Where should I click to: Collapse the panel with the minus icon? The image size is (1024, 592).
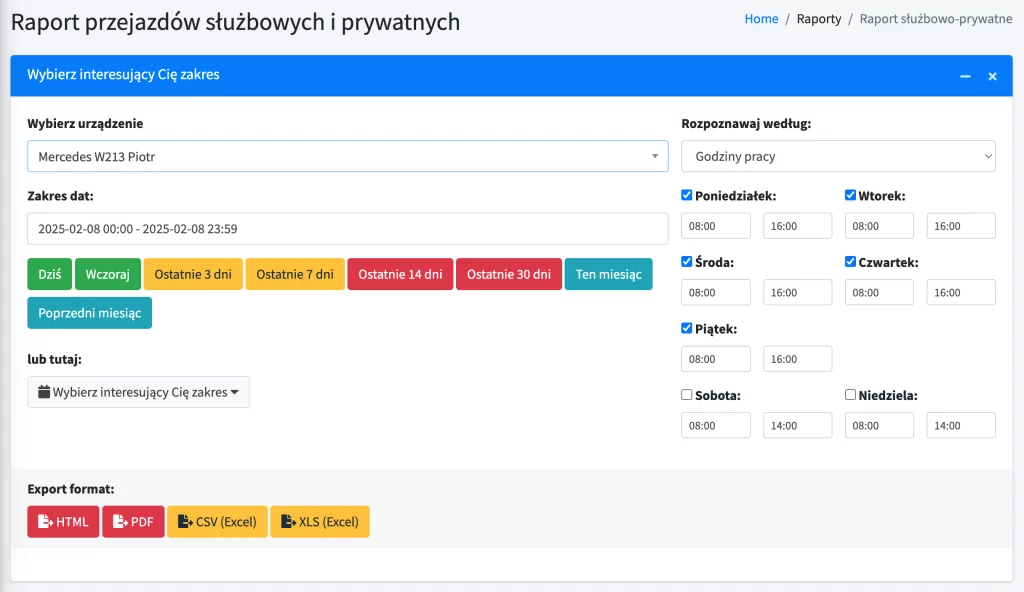pyautogui.click(x=965, y=76)
